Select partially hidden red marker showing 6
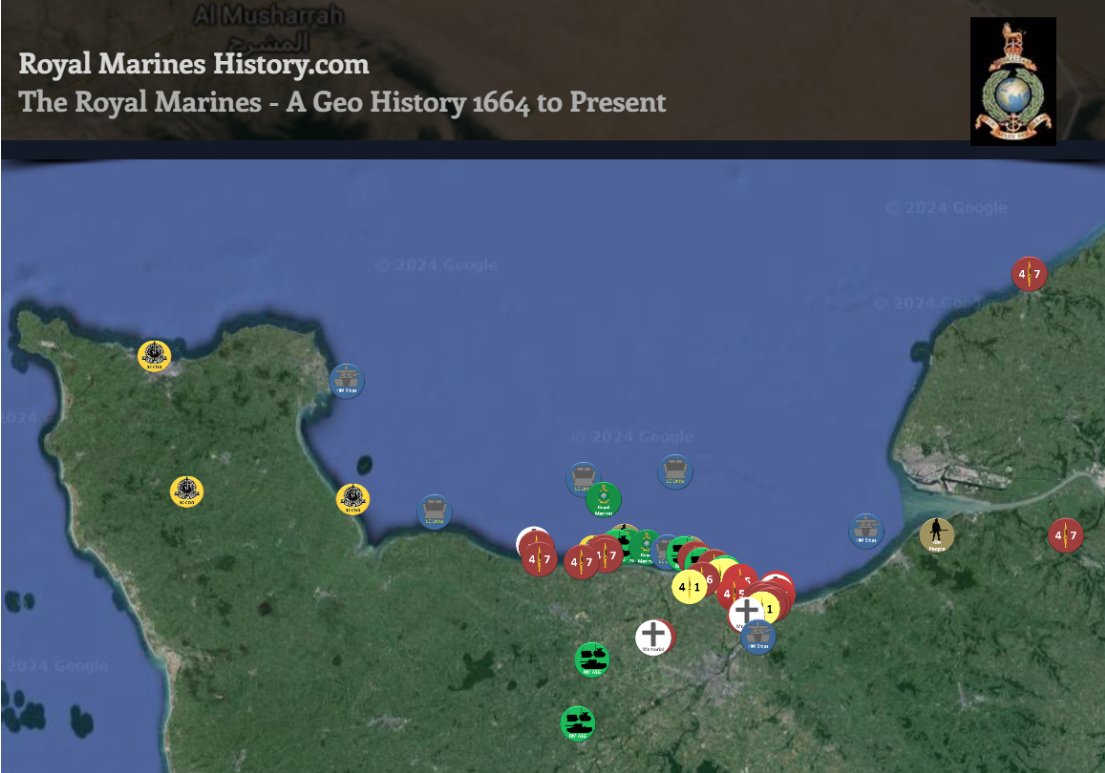Screen dimensions: 1105x773 point(708,578)
